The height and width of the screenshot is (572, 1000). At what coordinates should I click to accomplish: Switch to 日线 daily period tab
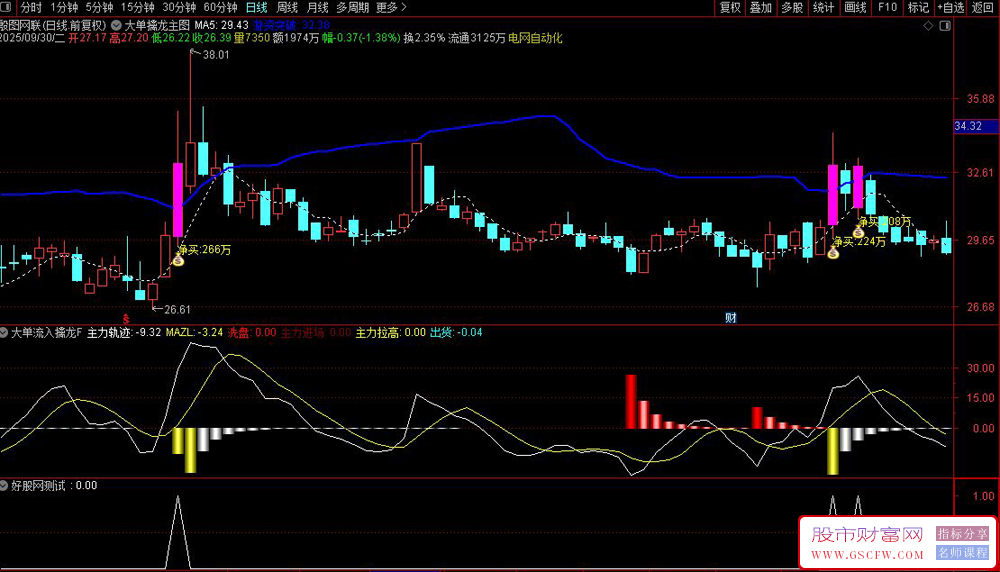257,8
